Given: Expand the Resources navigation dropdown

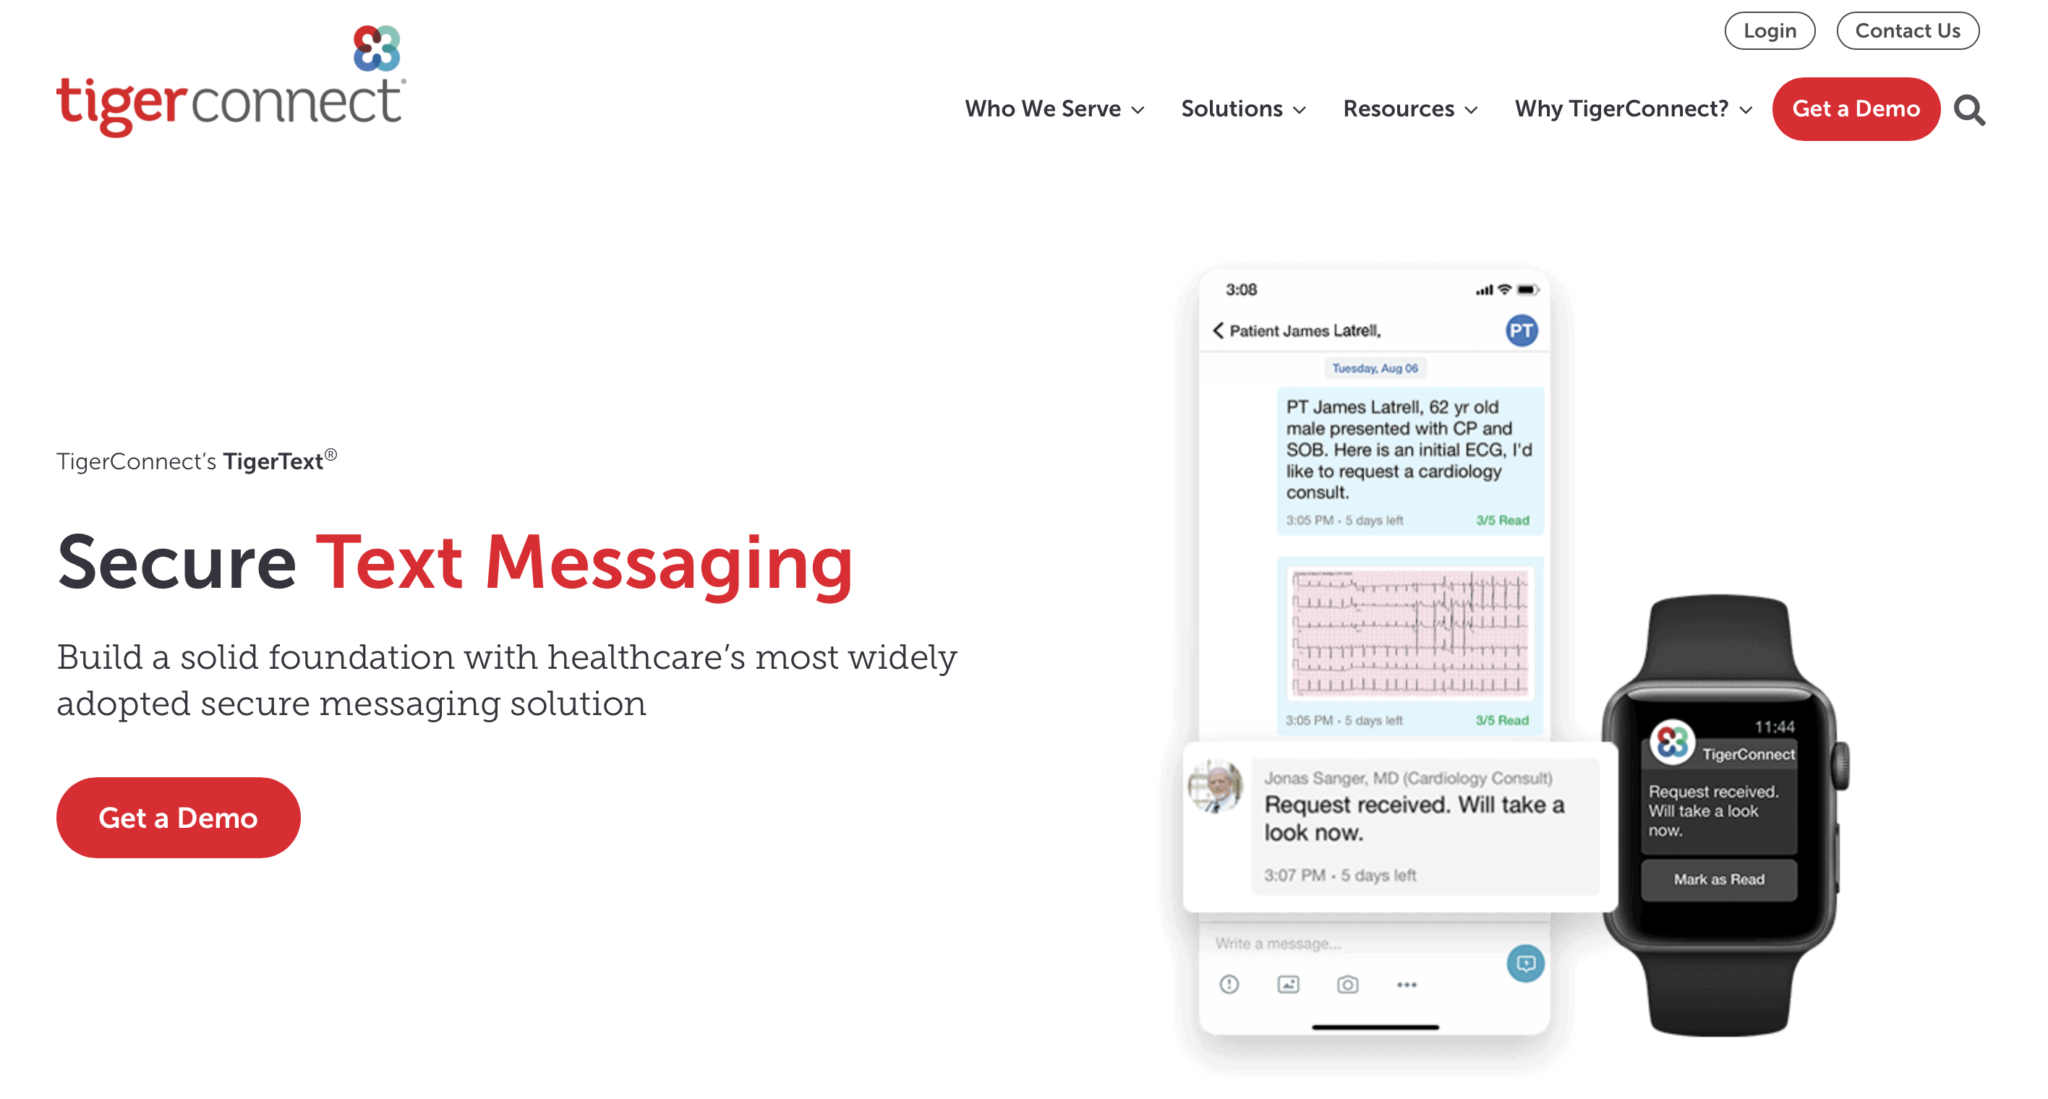Looking at the screenshot, I should [1410, 108].
